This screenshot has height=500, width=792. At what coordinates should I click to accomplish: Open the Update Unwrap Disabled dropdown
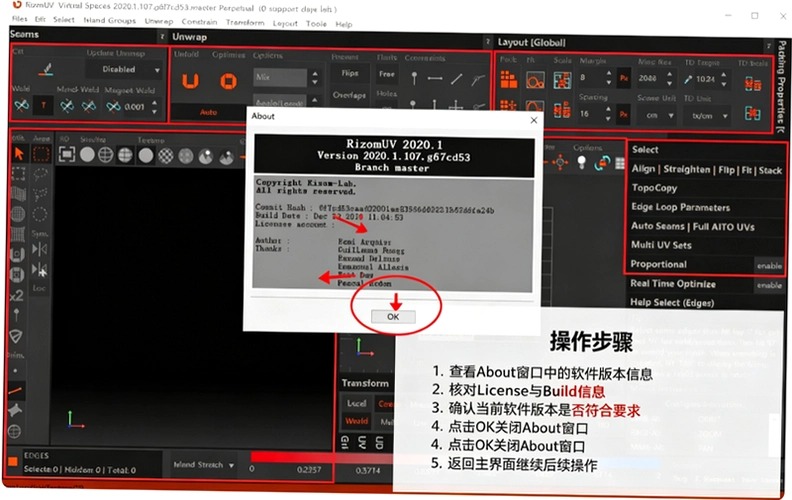coord(124,70)
